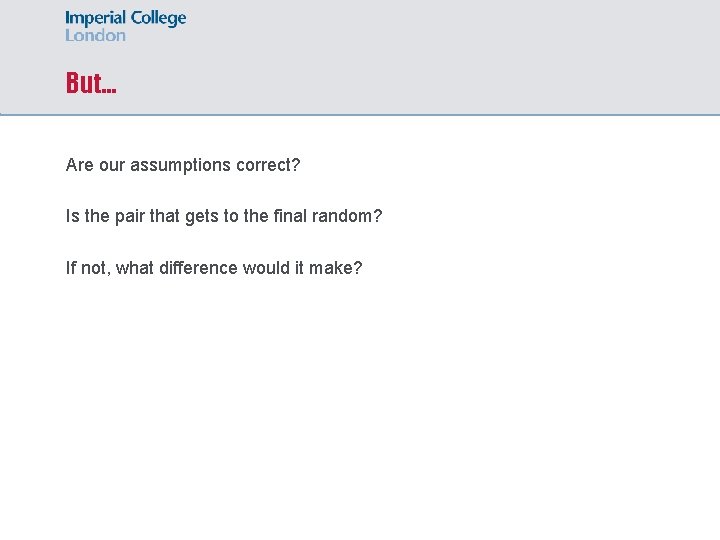Screen dimensions: 720x540
Task: Click the 'If not, what difference' line
Action: (213, 268)
